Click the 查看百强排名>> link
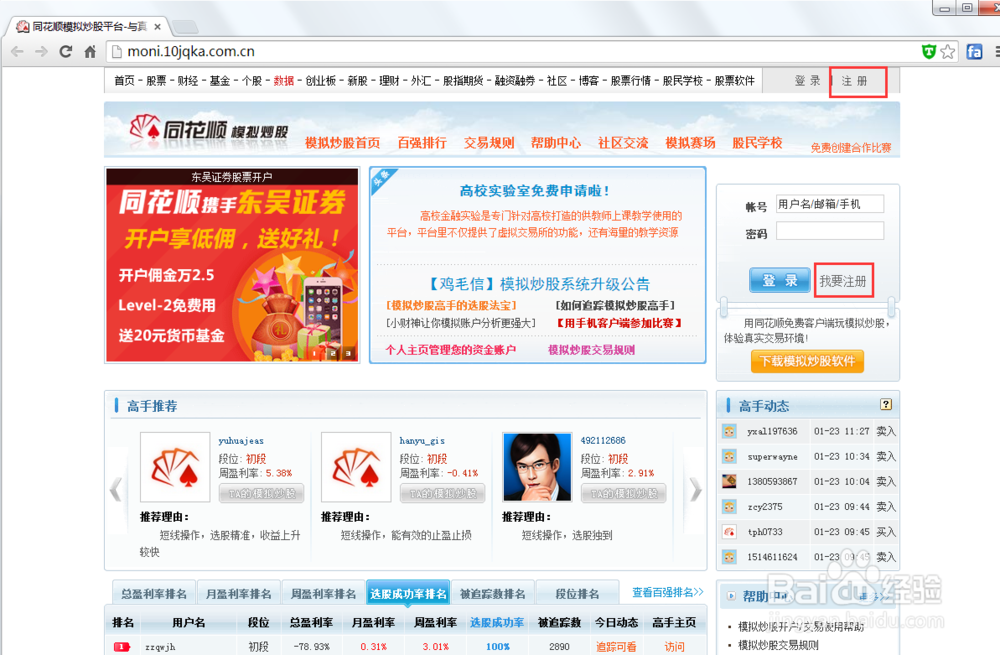Image resolution: width=1000 pixels, height=655 pixels. [668, 592]
